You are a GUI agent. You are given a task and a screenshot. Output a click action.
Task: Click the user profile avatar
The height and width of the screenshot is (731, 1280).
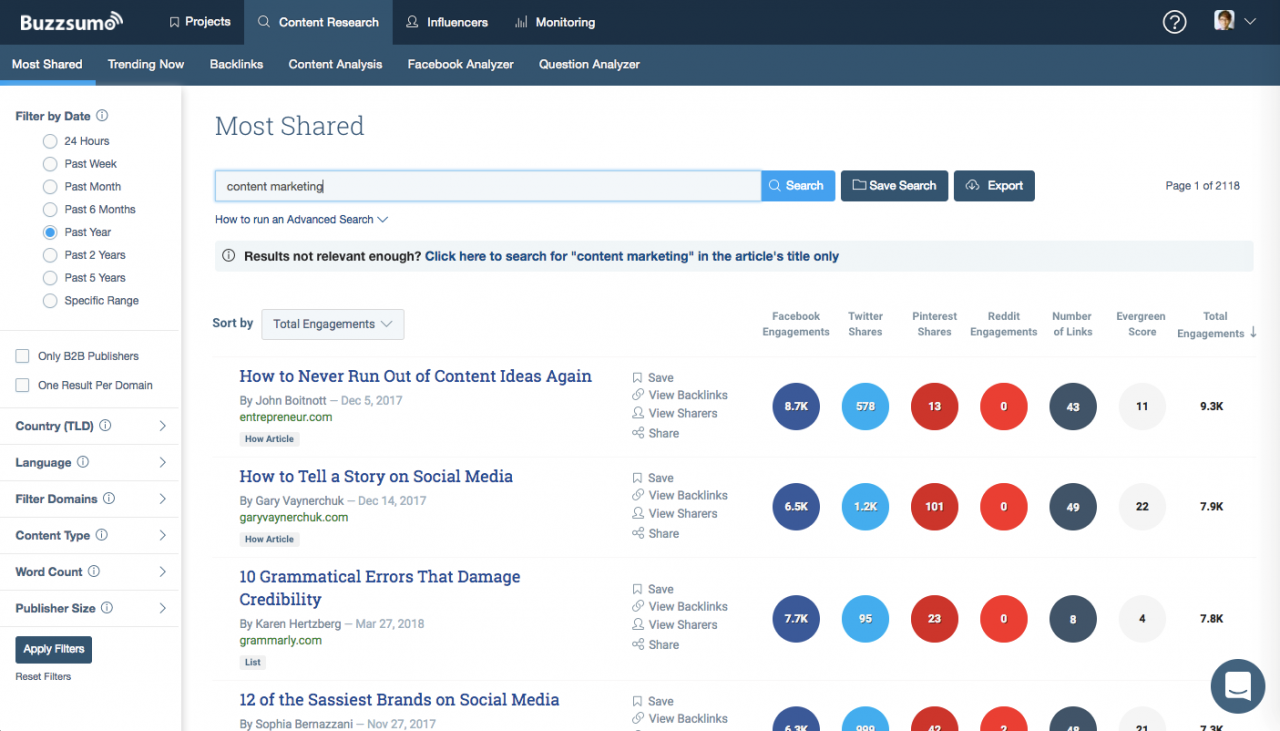tap(1224, 21)
